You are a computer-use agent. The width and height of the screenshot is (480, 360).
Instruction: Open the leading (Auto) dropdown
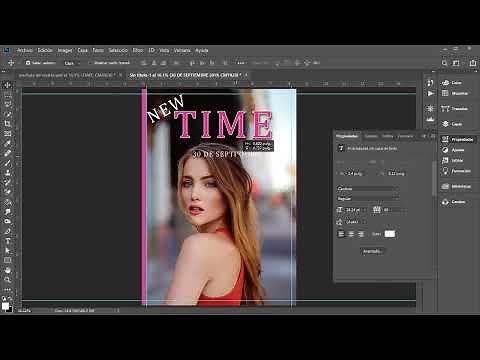pos(364,222)
